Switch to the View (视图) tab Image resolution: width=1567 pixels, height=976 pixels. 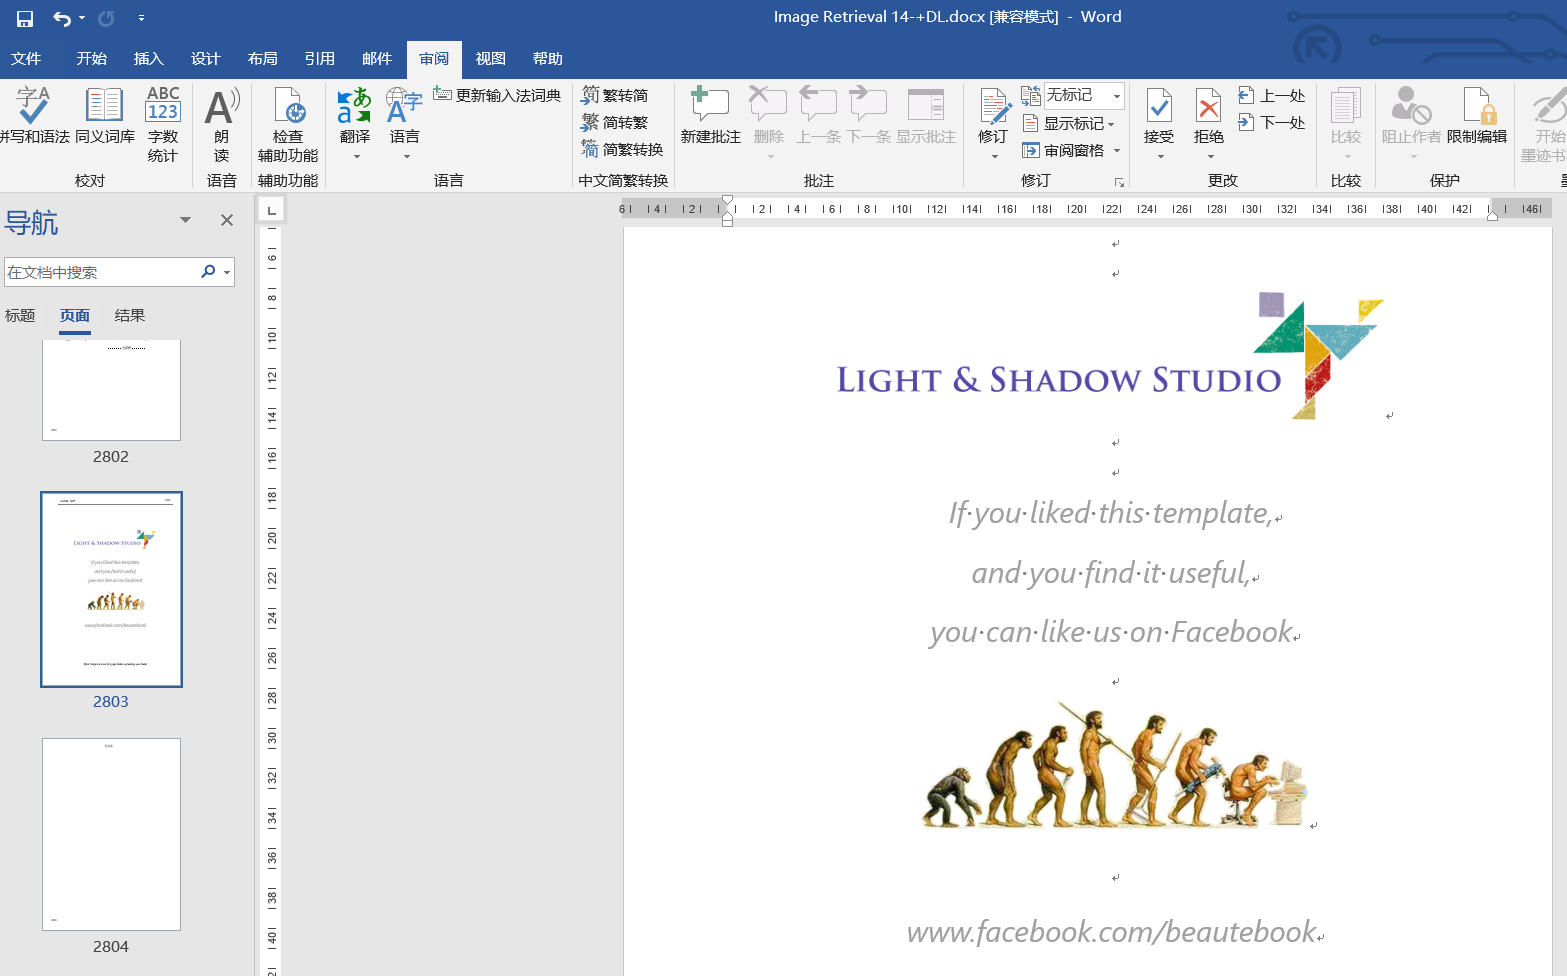point(491,59)
